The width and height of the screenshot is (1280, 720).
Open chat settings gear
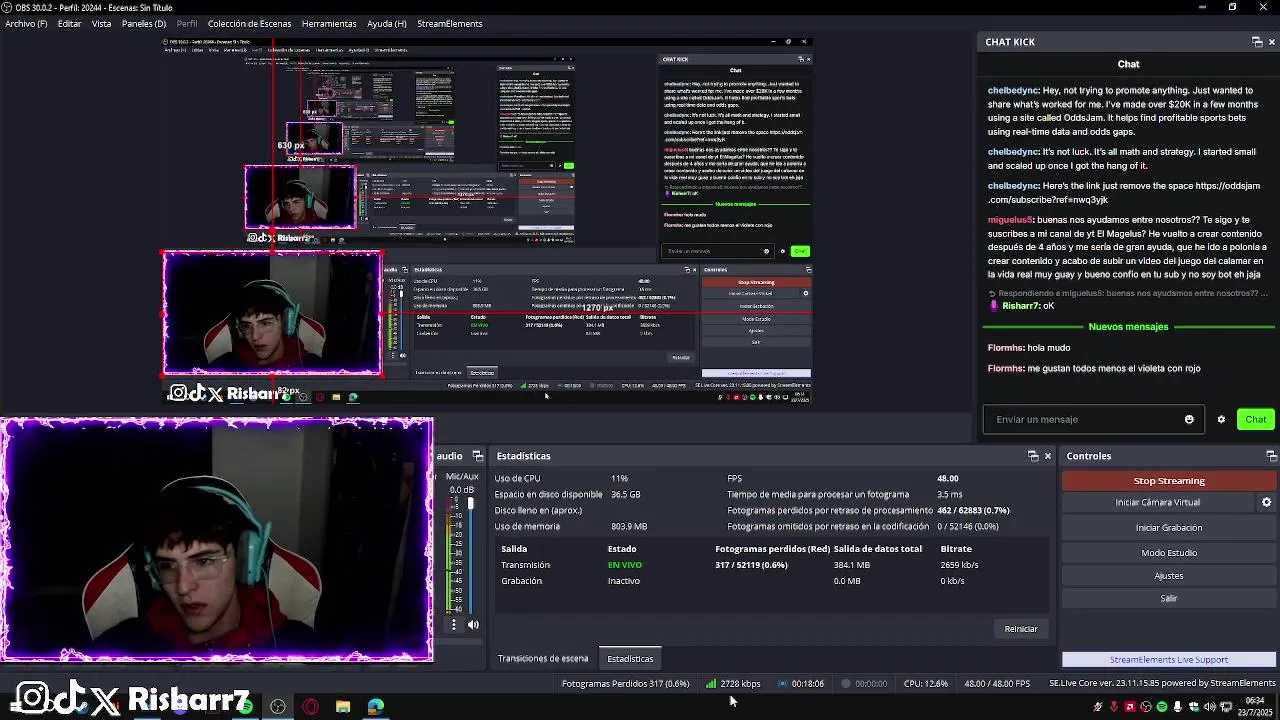(1221, 419)
